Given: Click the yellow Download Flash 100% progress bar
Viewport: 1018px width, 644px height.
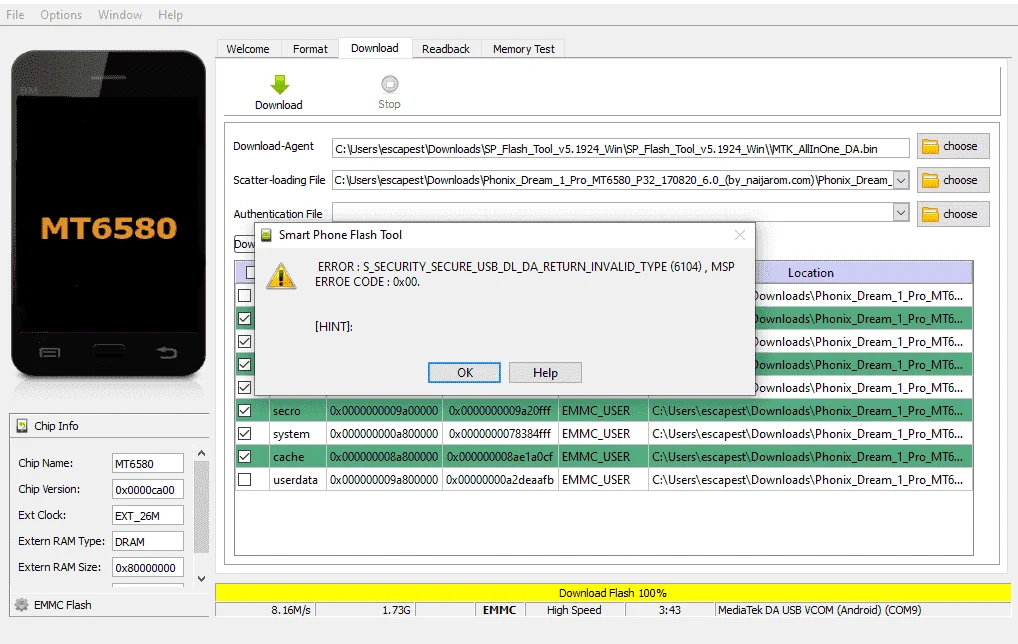Looking at the screenshot, I should coord(613,593).
